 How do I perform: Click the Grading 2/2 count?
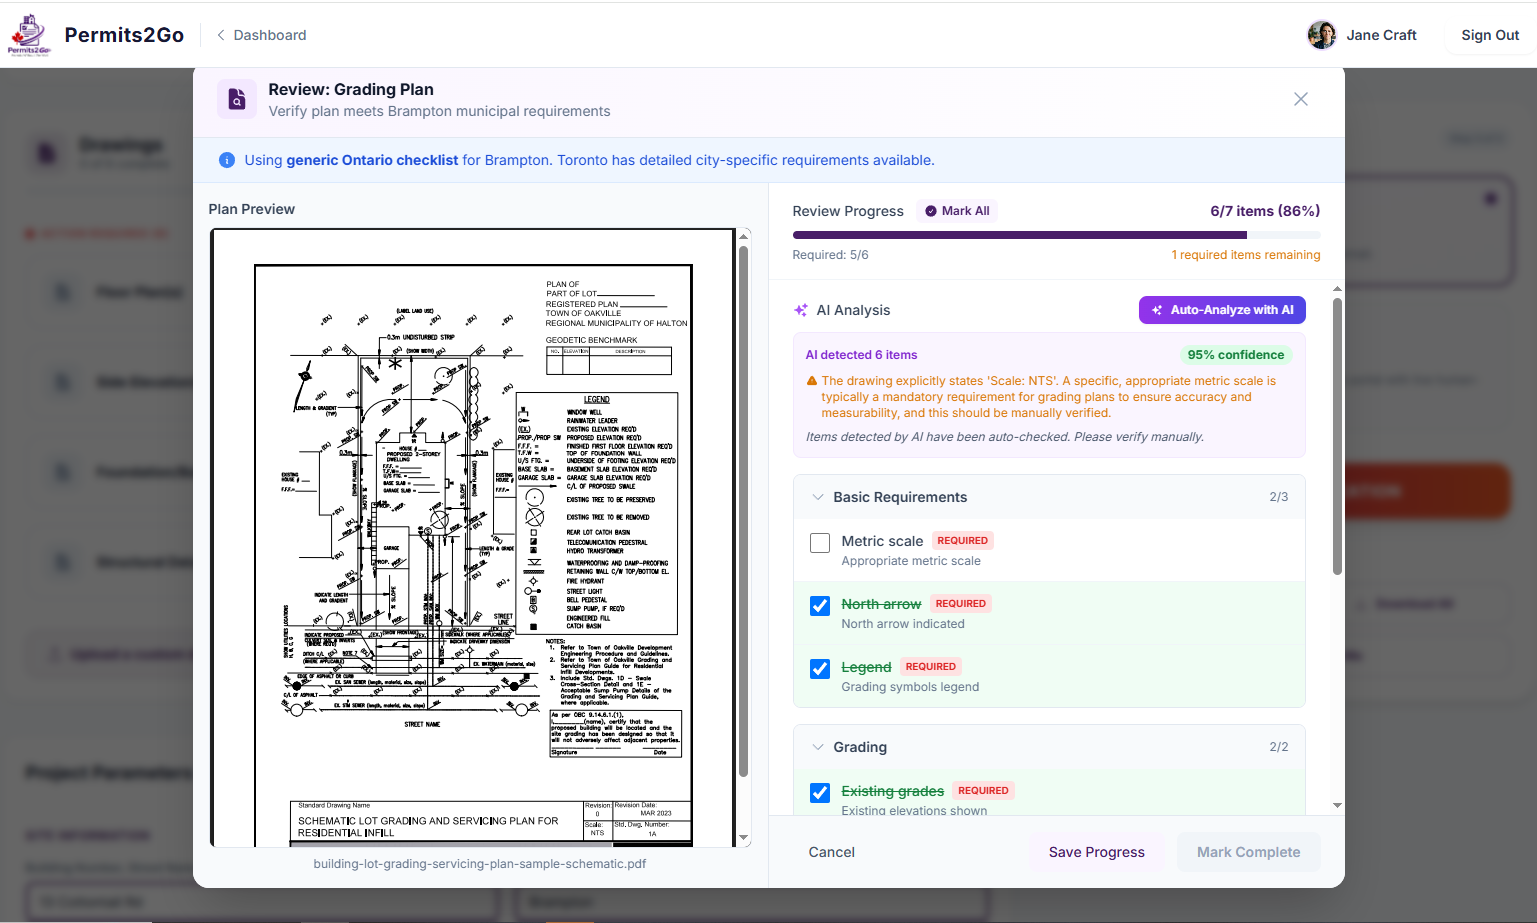click(x=1279, y=747)
